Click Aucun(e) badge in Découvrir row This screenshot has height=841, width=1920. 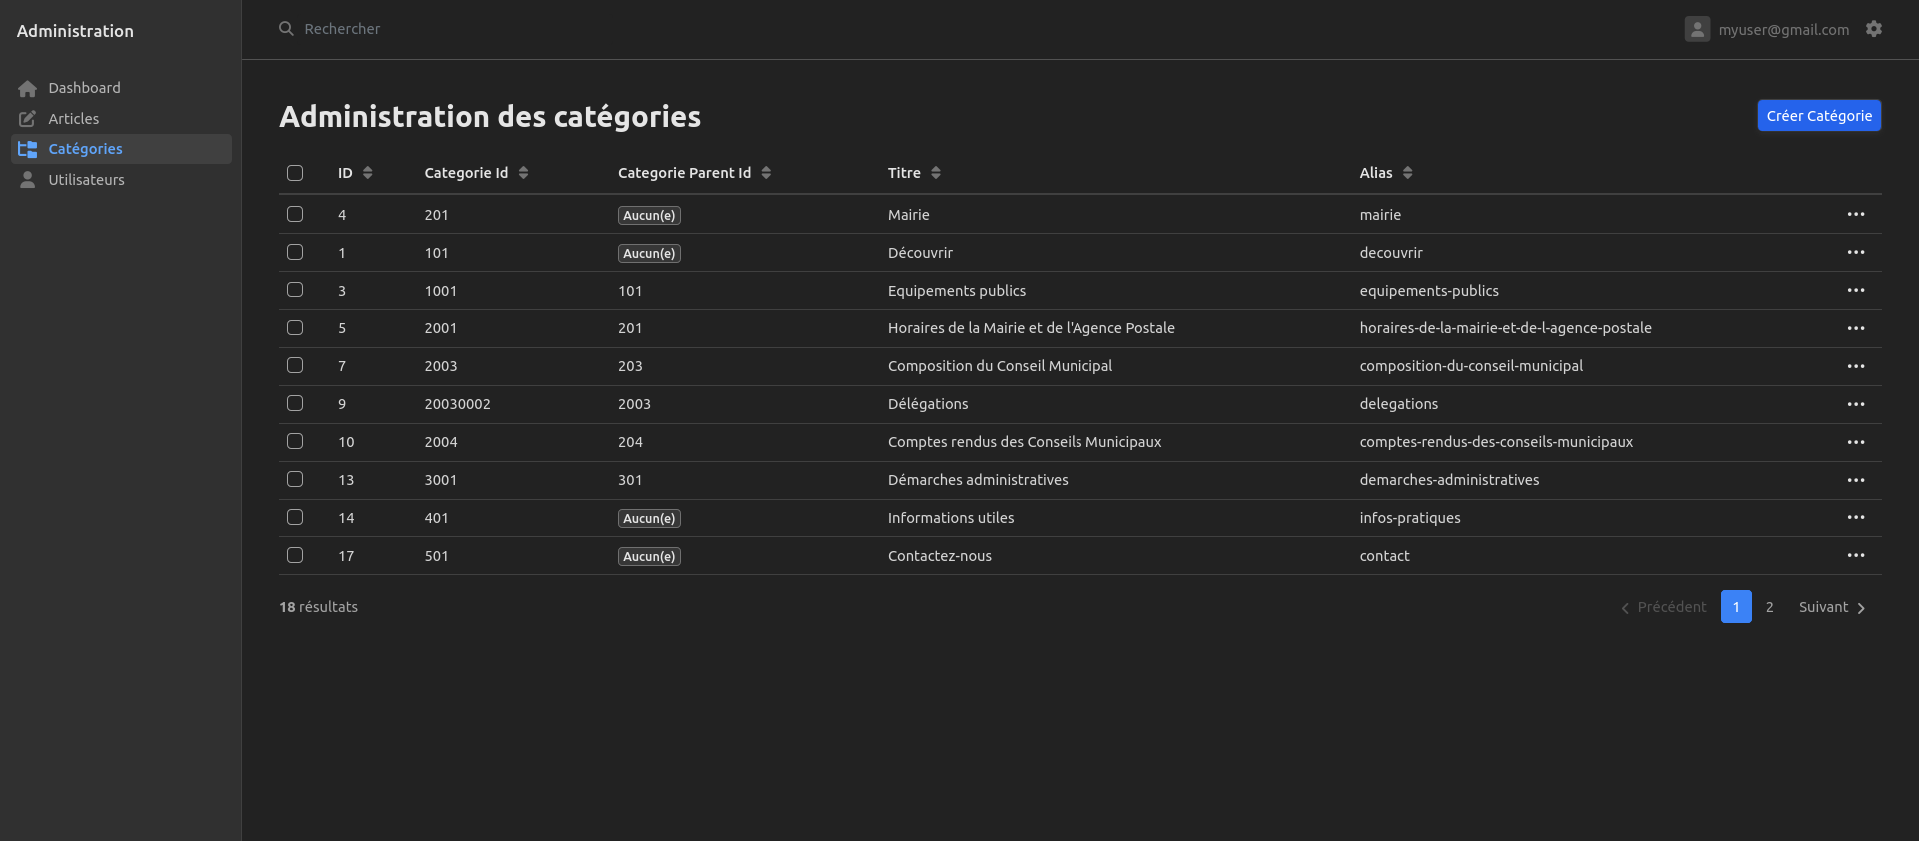click(649, 254)
